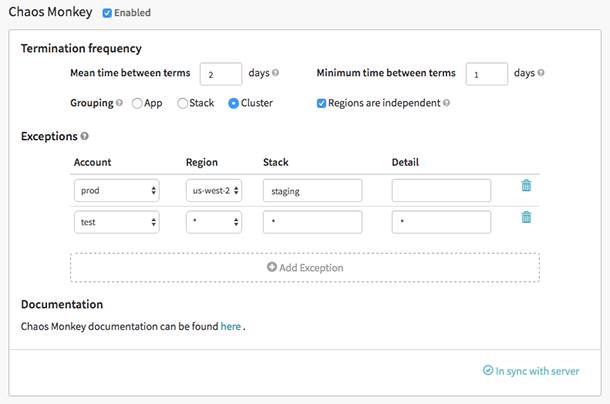Select the App grouping radio button

click(x=137, y=102)
